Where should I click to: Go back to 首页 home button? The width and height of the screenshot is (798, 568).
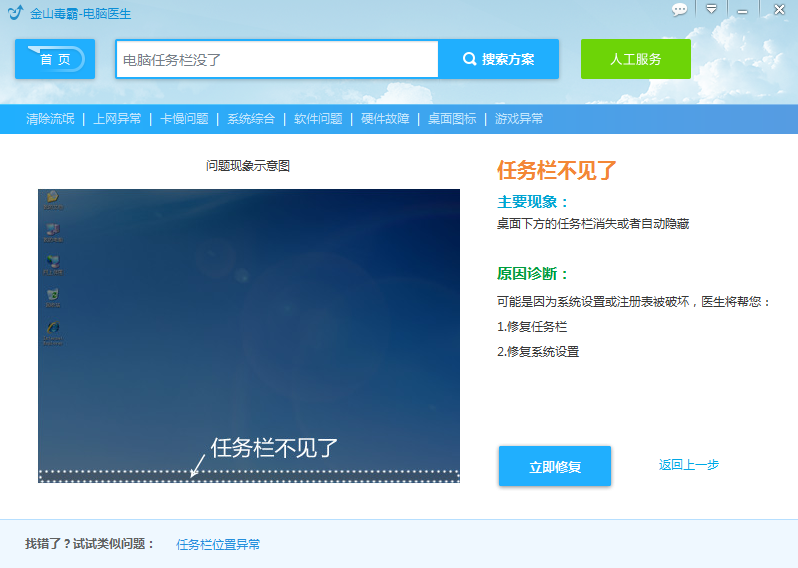point(55,59)
